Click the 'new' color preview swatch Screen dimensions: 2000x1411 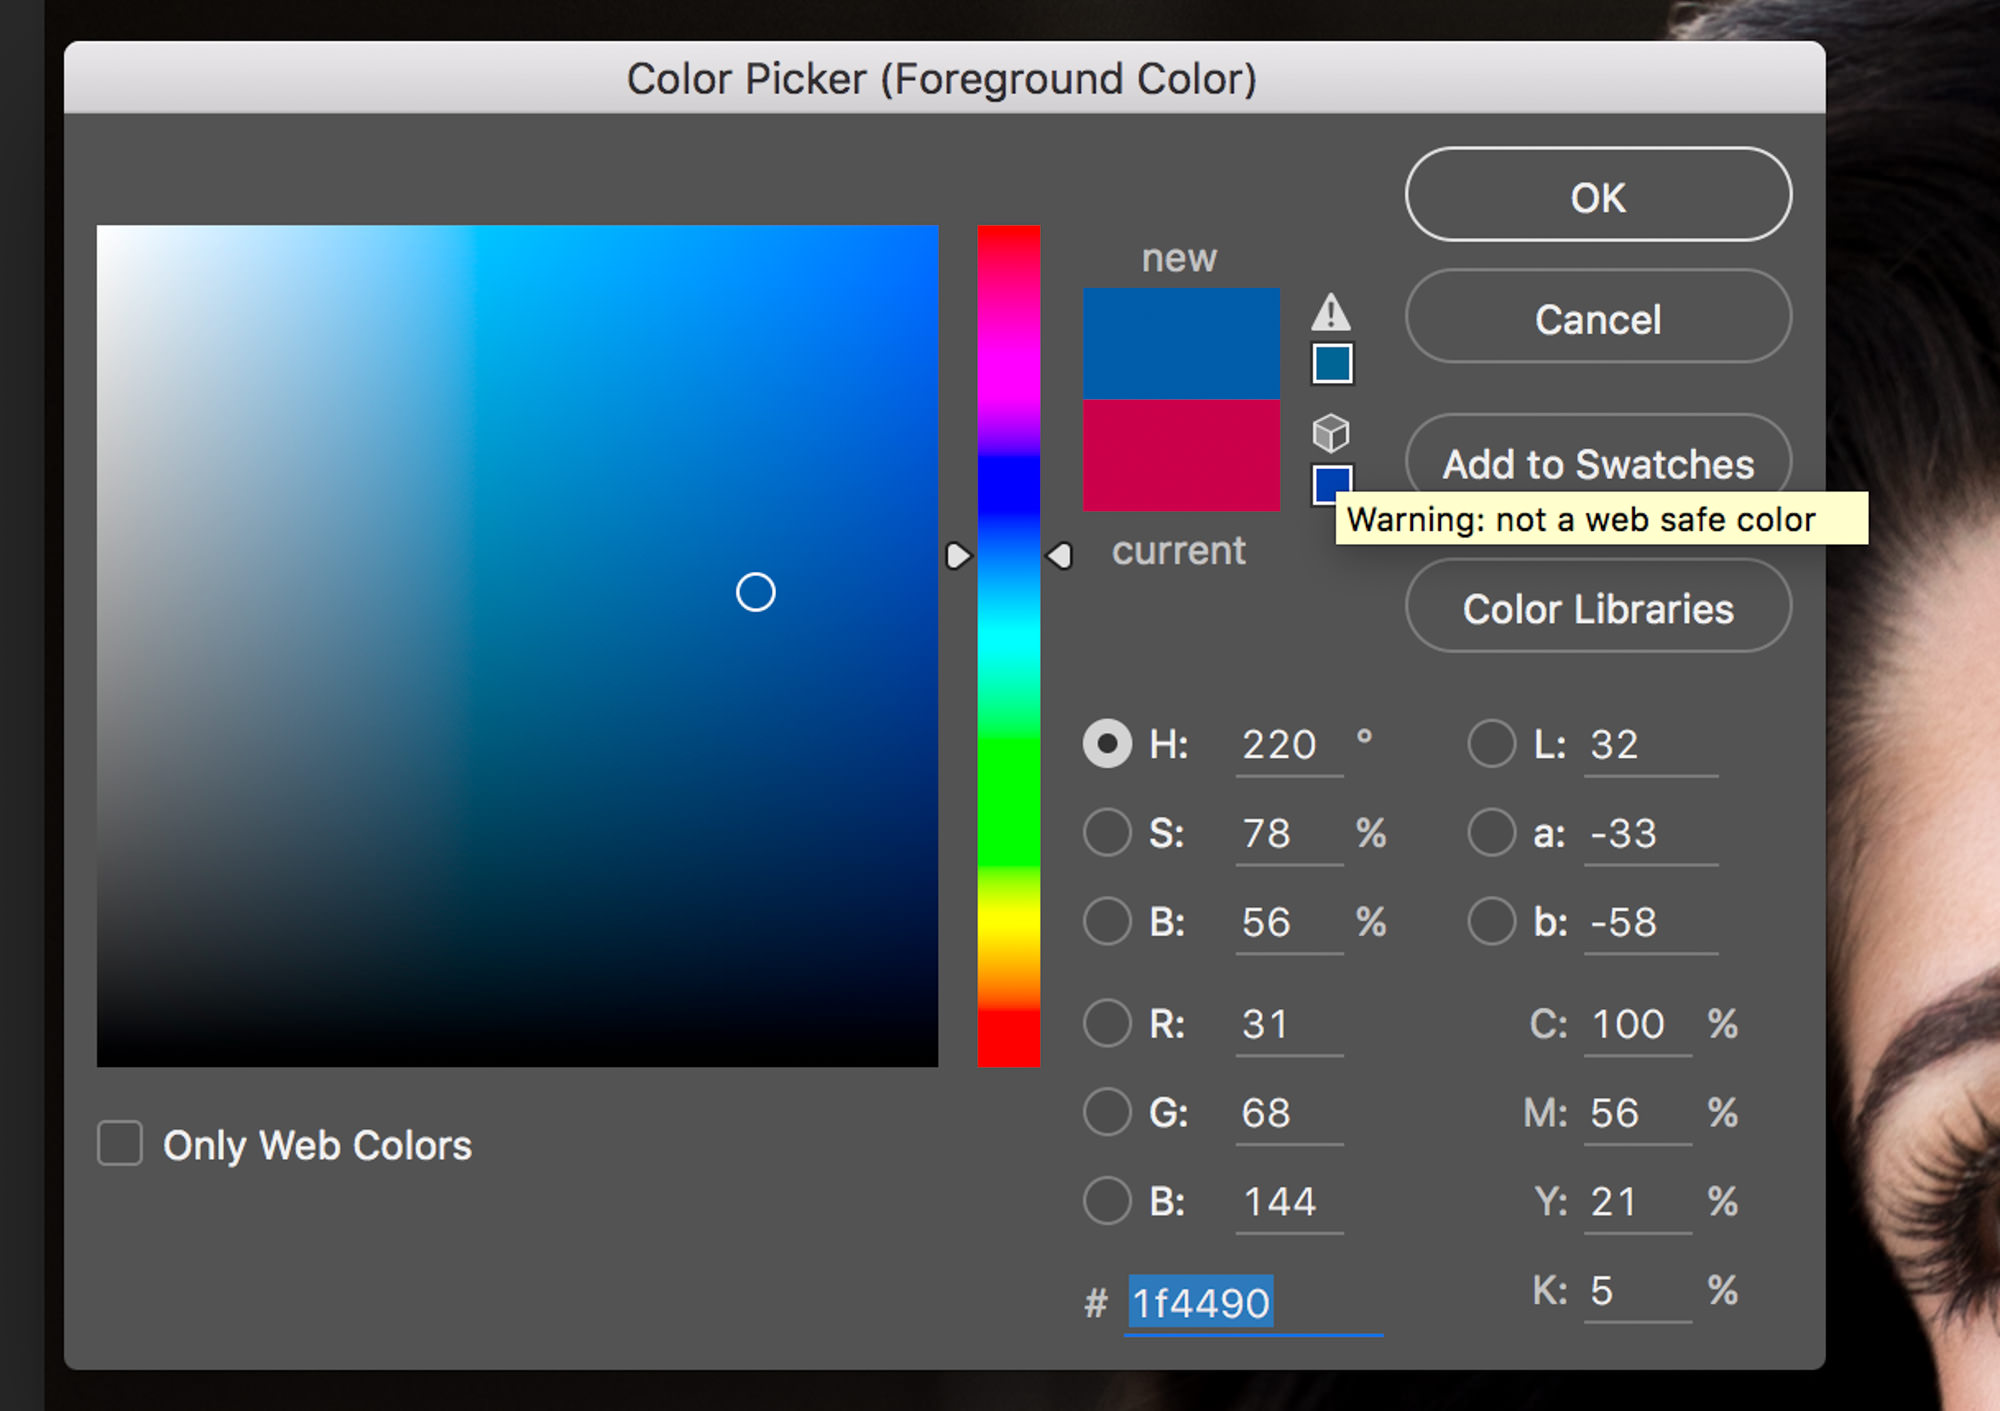(1180, 340)
